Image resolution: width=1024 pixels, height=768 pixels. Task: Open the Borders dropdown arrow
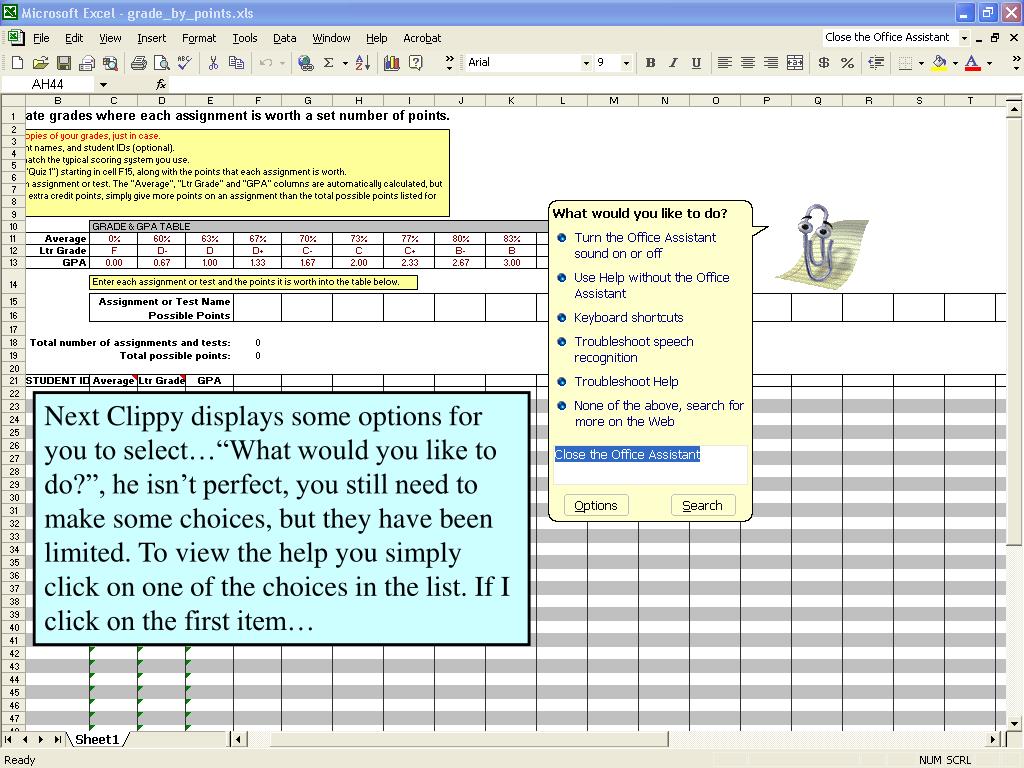921,63
